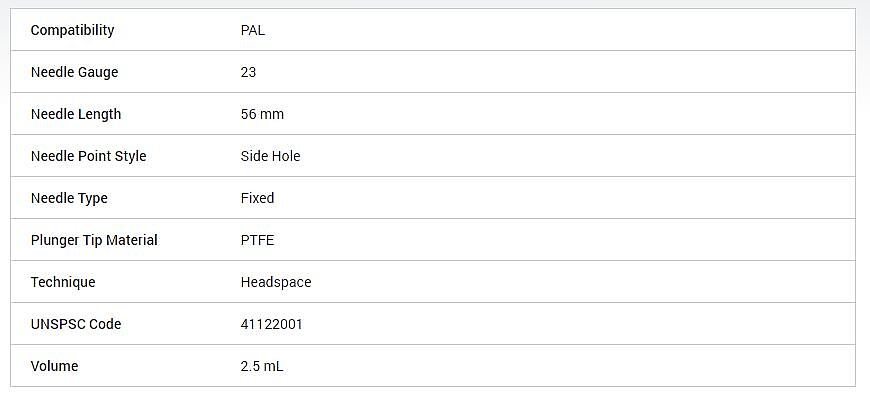
Task: Select the 2.5 mL volume value
Action: point(262,367)
